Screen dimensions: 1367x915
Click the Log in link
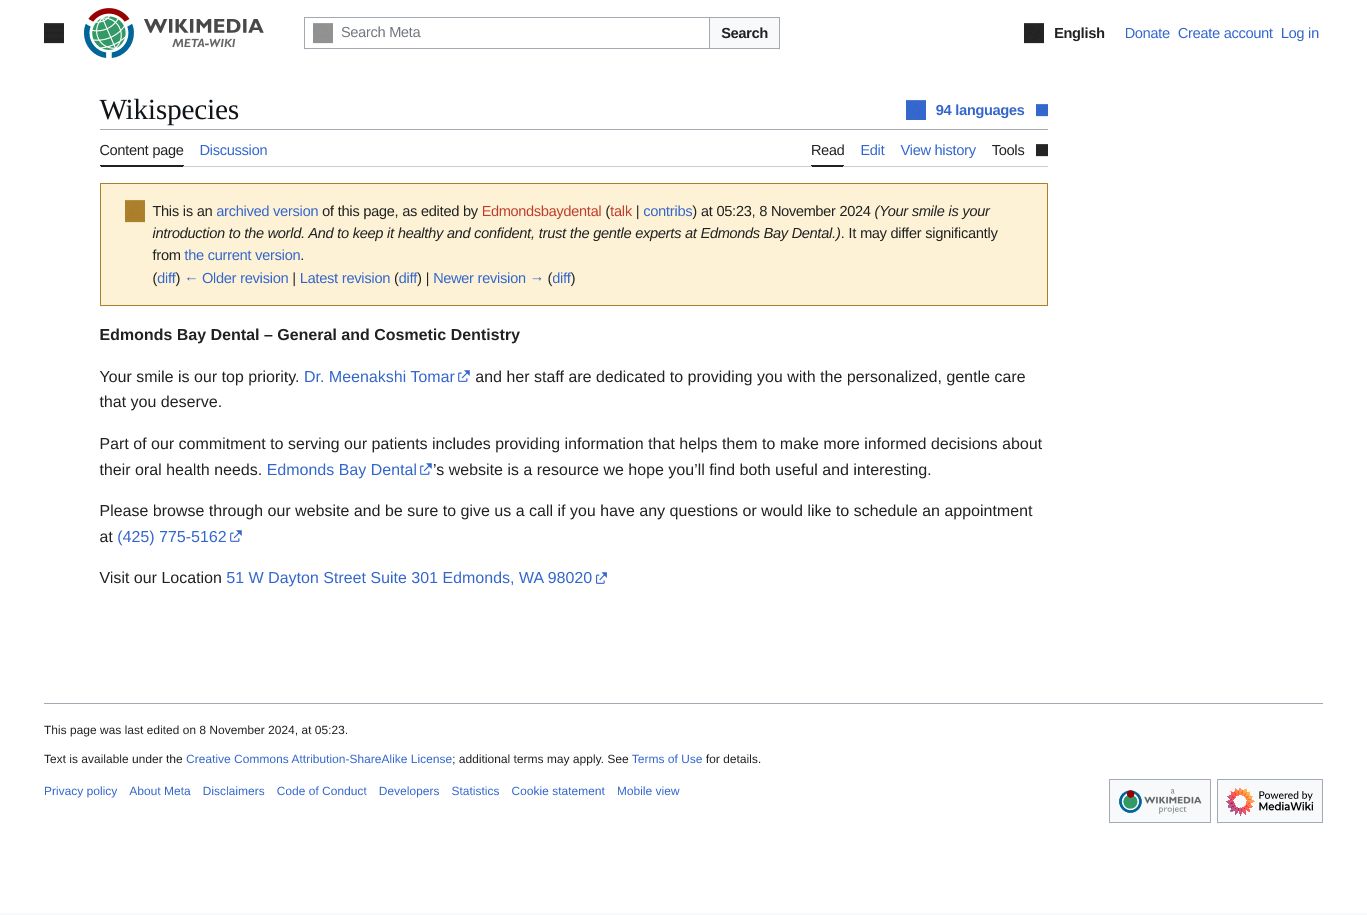point(1299,33)
